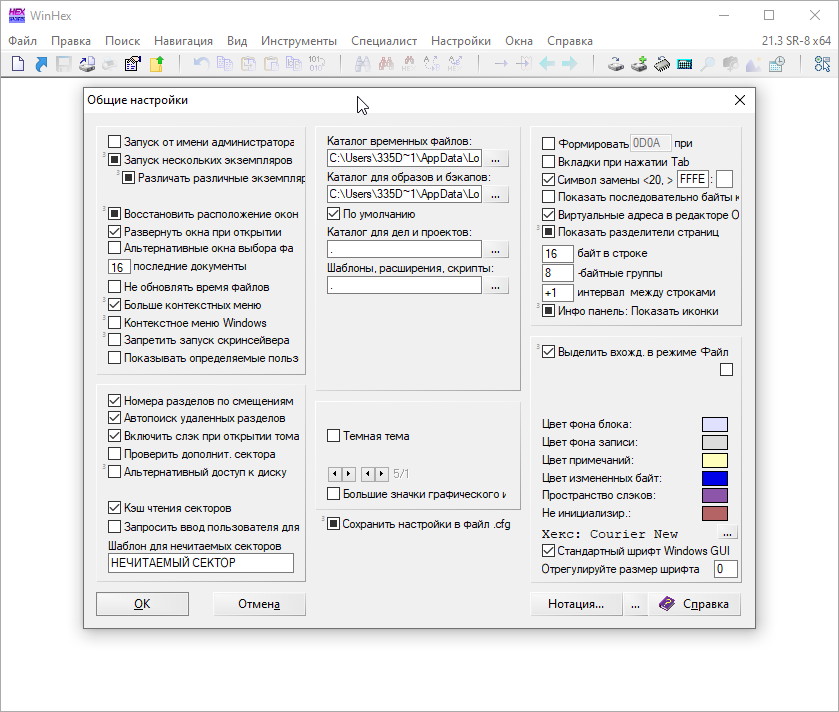Open font chooser next to Courier New
Screen dimensions: 839x712
(727, 533)
